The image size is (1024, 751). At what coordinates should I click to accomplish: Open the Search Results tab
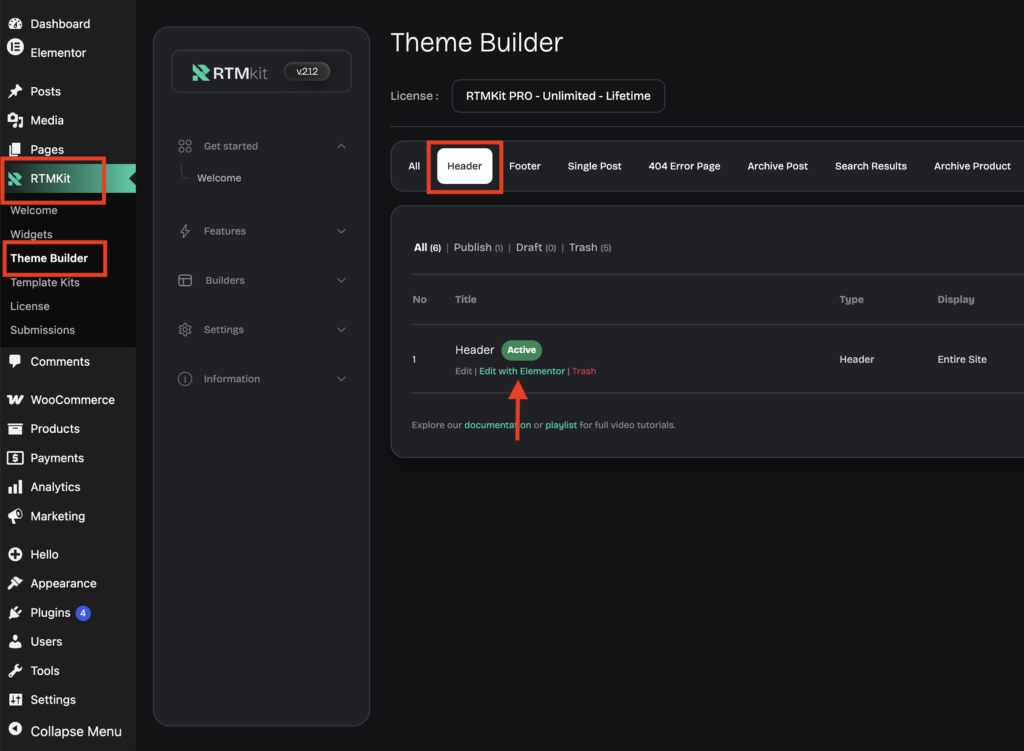click(x=871, y=166)
